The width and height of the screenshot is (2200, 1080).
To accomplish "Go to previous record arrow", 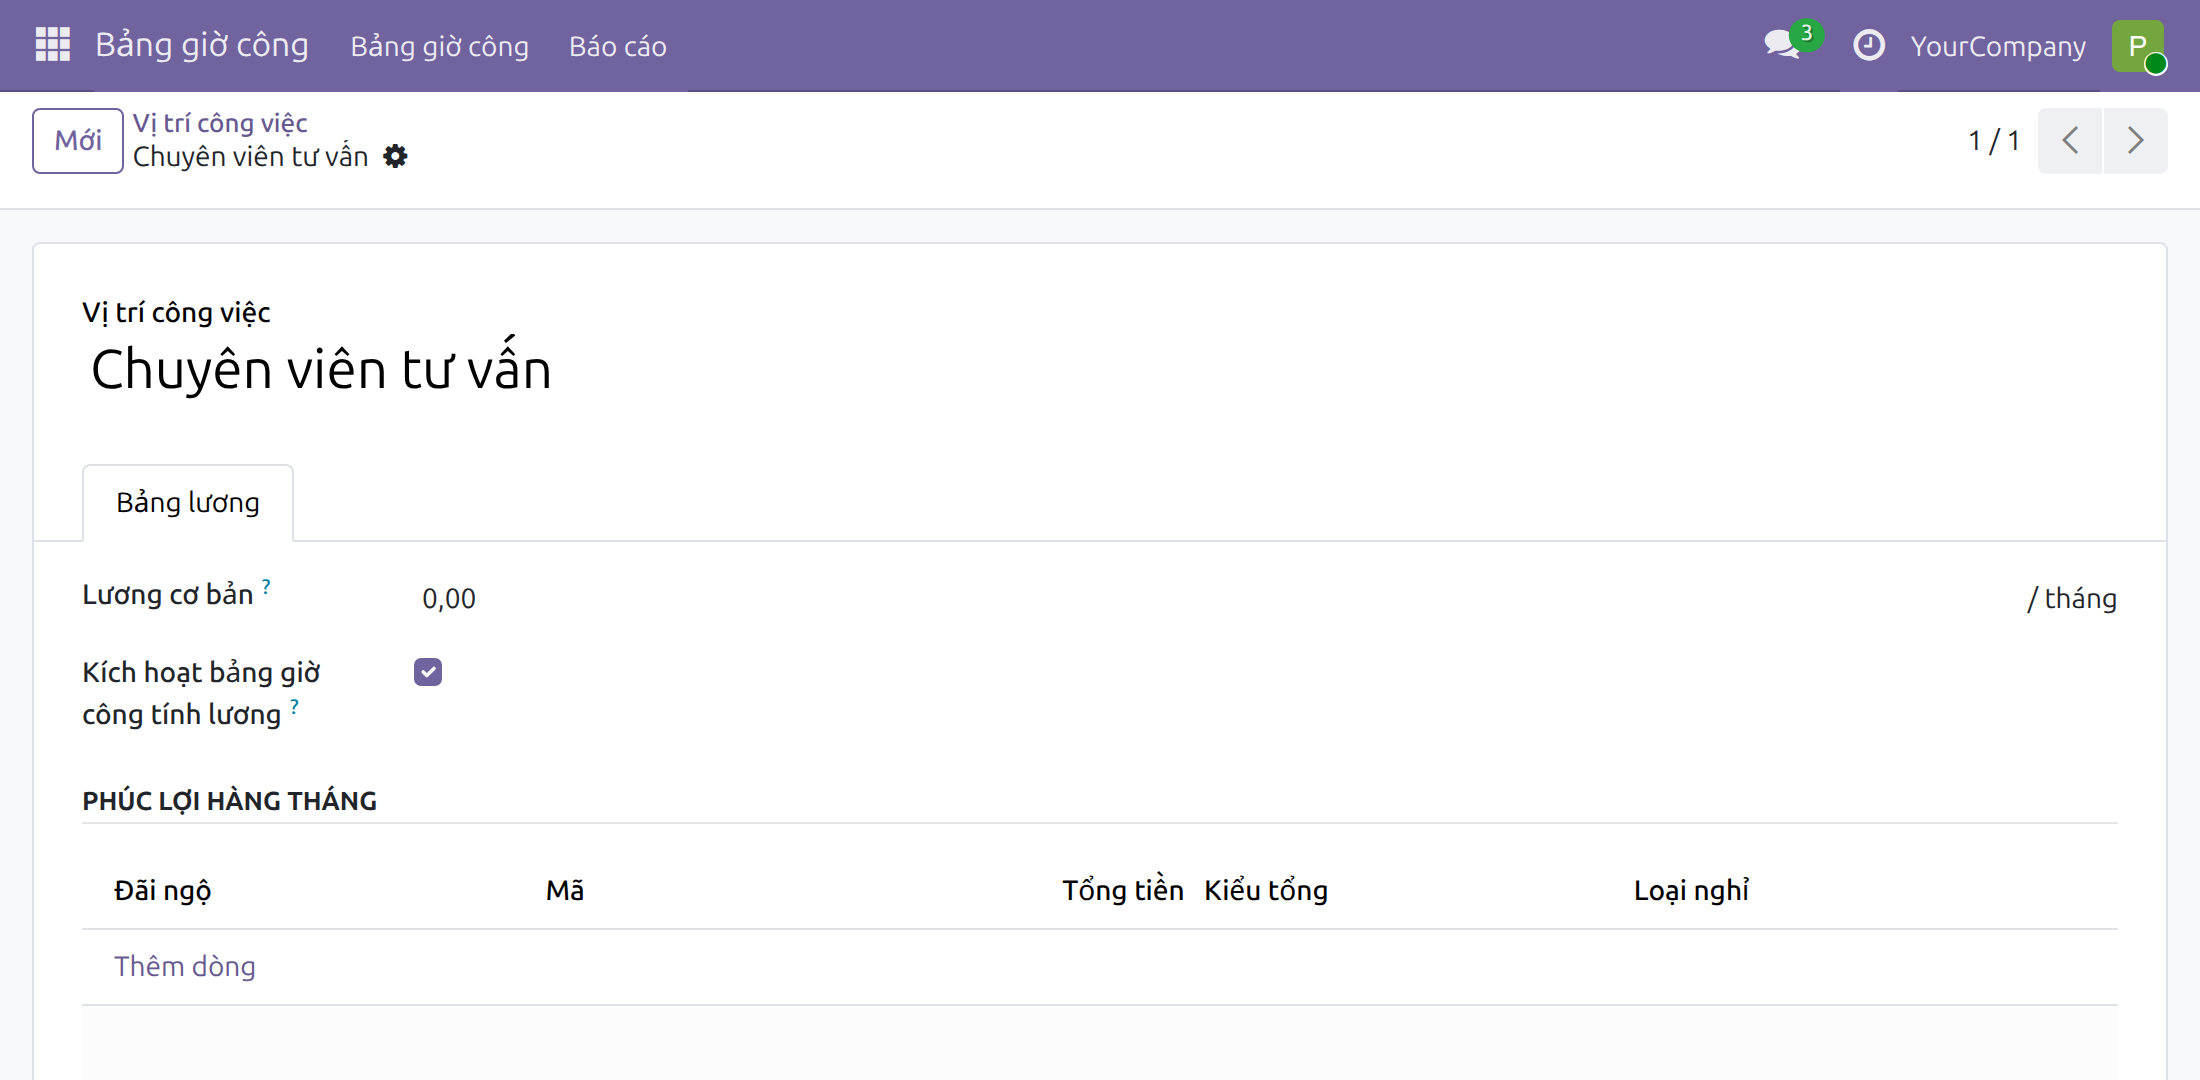I will 2070,140.
